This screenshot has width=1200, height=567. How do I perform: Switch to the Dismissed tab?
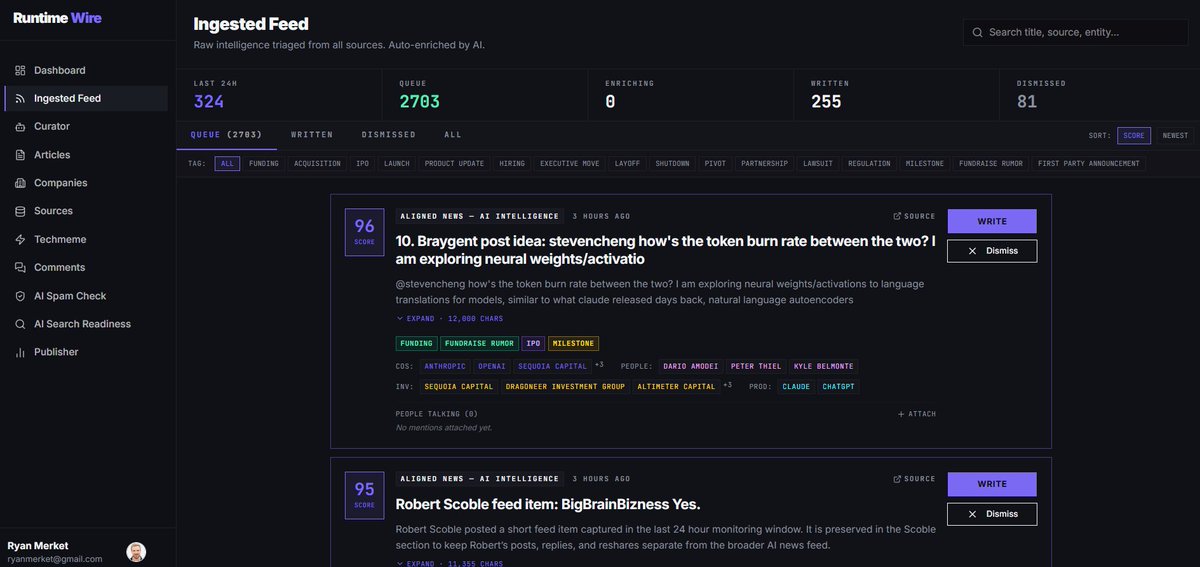point(388,134)
